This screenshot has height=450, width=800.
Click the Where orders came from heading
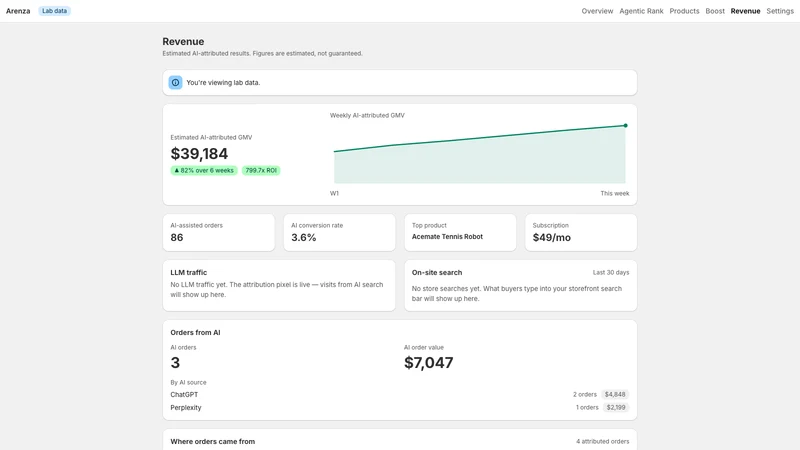coord(213,441)
